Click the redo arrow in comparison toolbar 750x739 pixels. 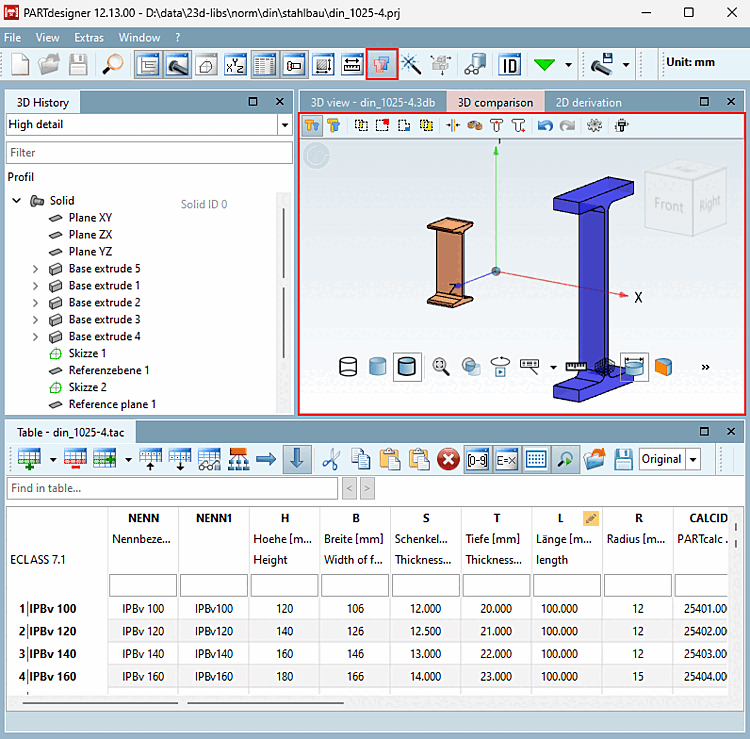pyautogui.click(x=567, y=125)
